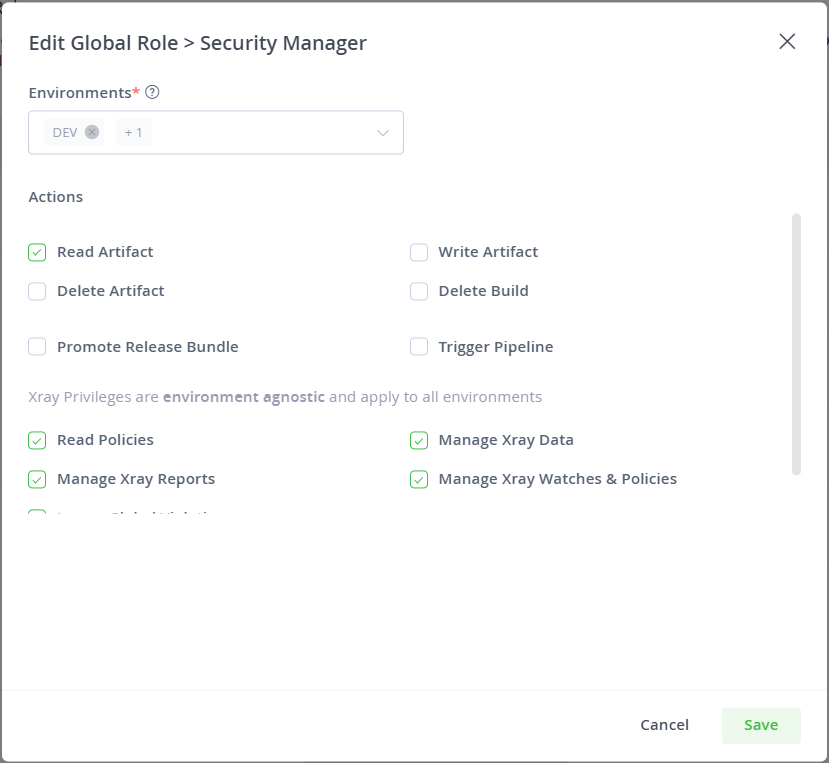
Task: Uncheck Manage Xray Data
Action: [x=419, y=440]
